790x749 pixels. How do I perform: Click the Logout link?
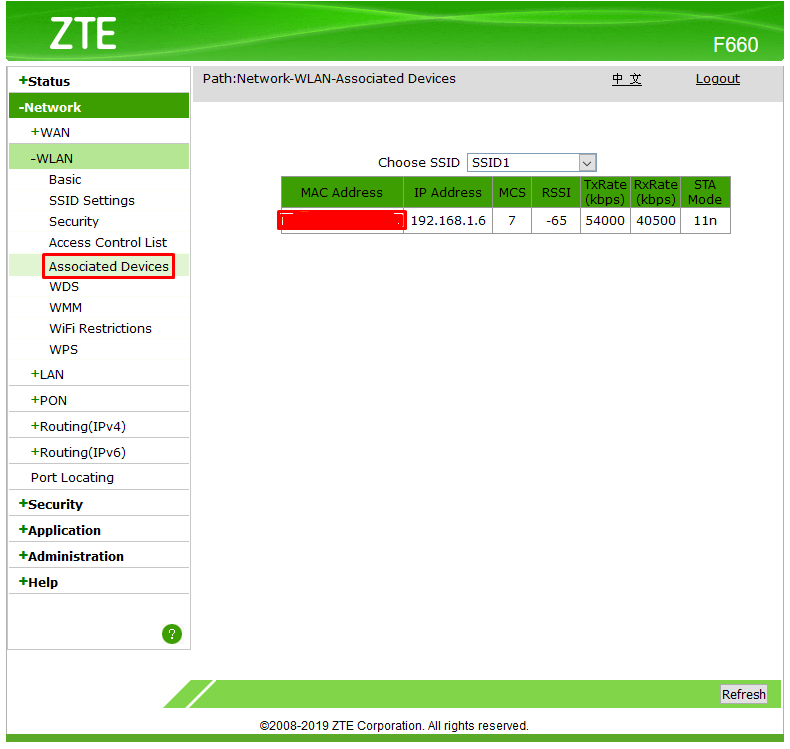pos(717,79)
